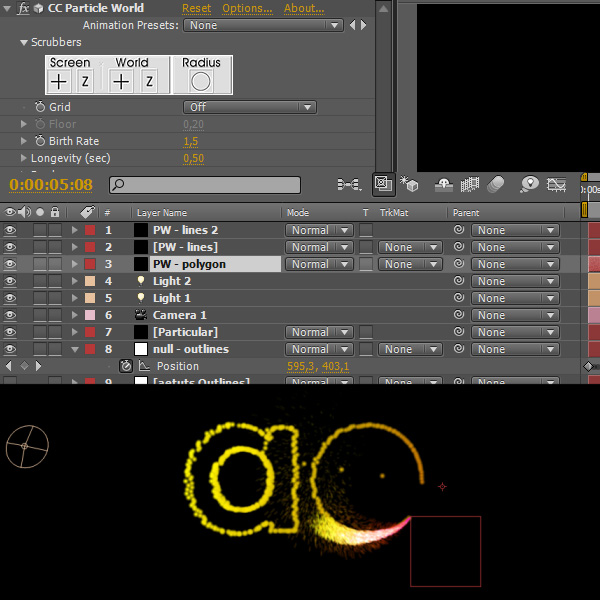Click label color swatch of PW - lines 2
Screen dimensions: 600x600
(90, 230)
